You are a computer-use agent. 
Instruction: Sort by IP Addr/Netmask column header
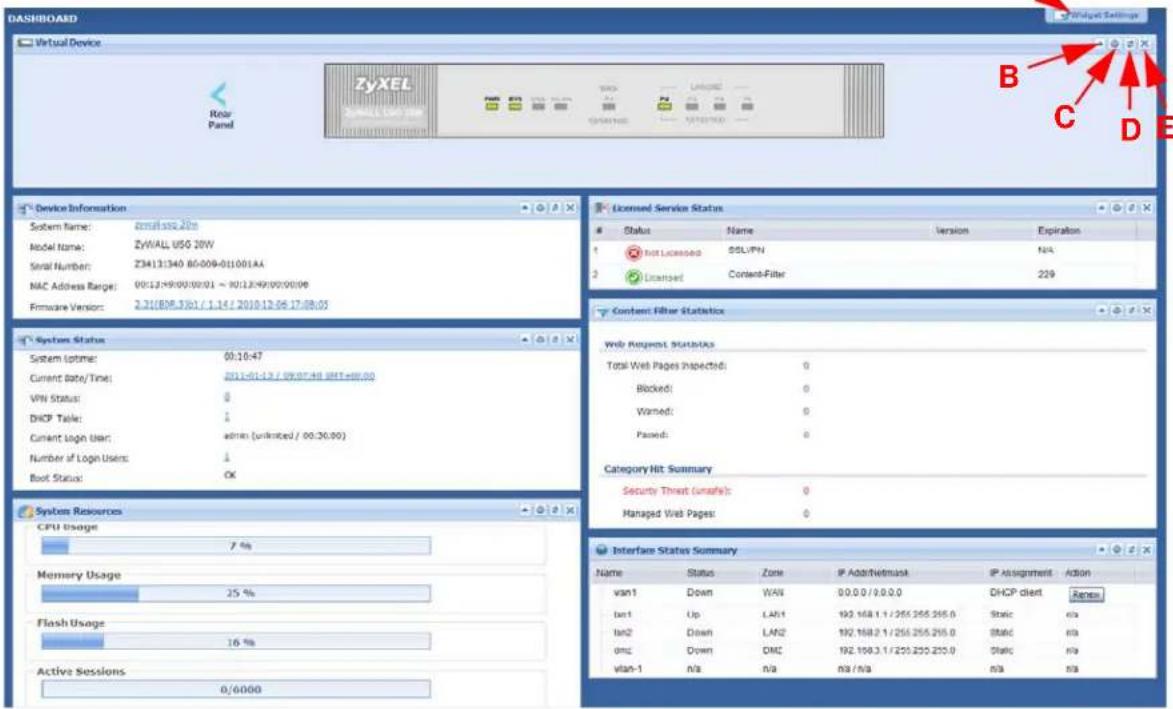pyautogui.click(x=873, y=573)
